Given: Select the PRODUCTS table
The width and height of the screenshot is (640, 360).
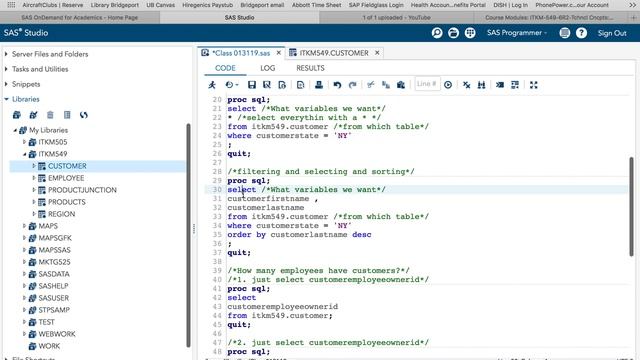Looking at the screenshot, I should (67, 202).
